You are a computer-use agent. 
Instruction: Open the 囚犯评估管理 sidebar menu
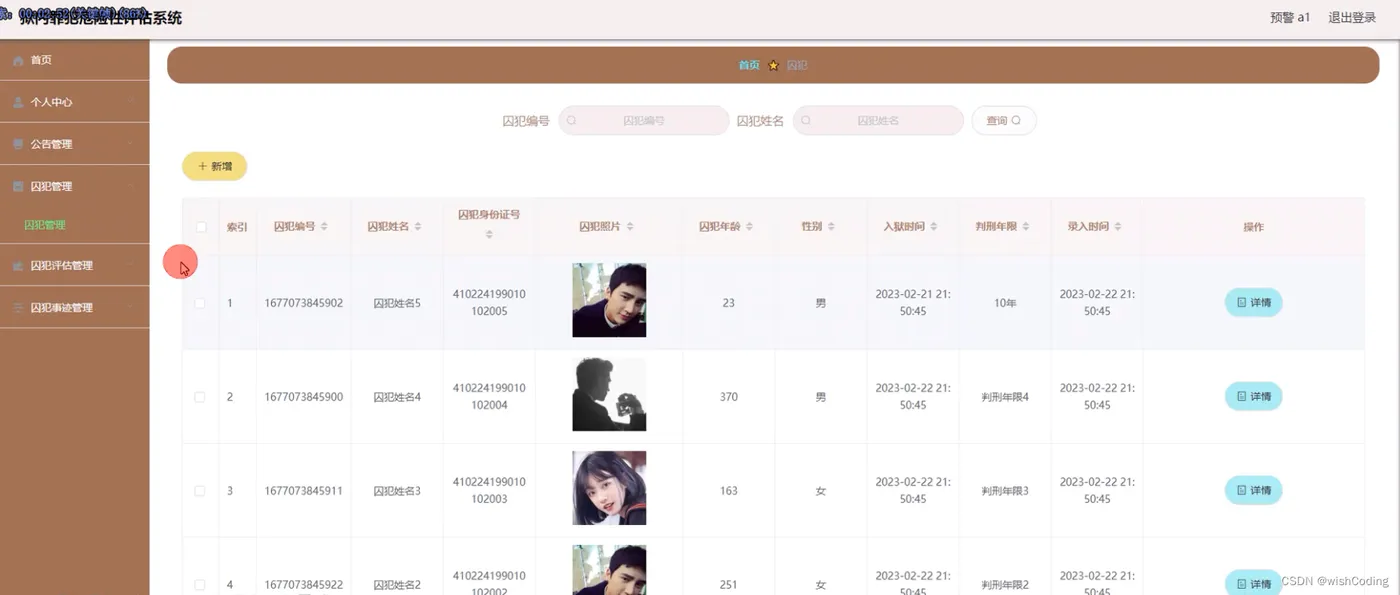tap(75, 266)
